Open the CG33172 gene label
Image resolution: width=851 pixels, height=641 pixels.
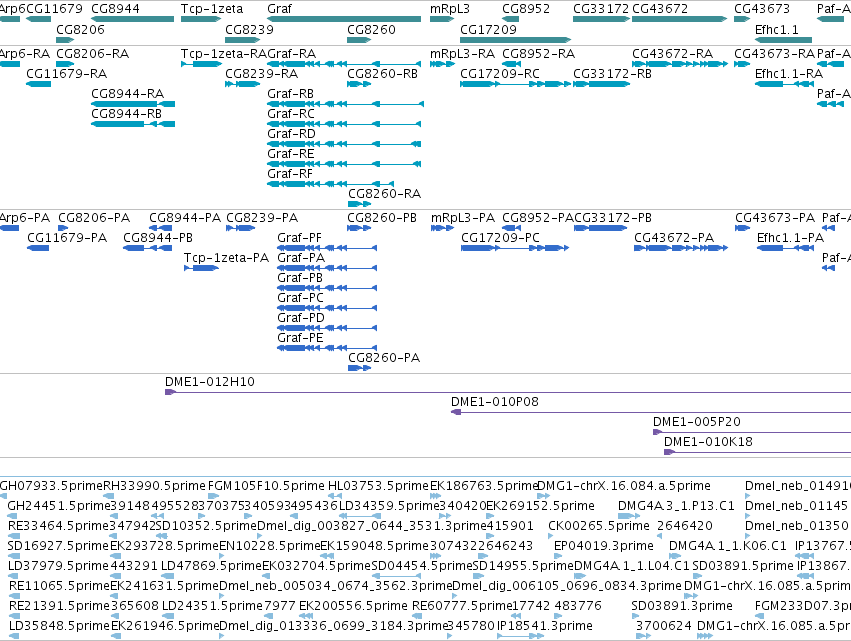601,9
